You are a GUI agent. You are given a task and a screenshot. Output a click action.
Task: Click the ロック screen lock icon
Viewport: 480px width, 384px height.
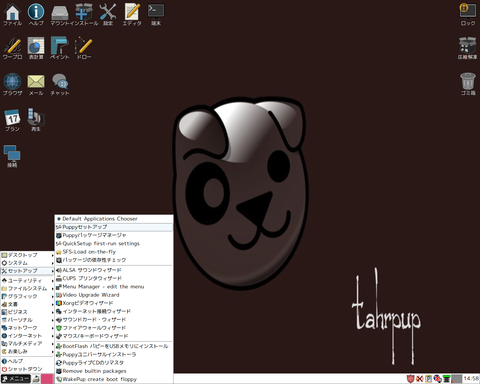(468, 14)
